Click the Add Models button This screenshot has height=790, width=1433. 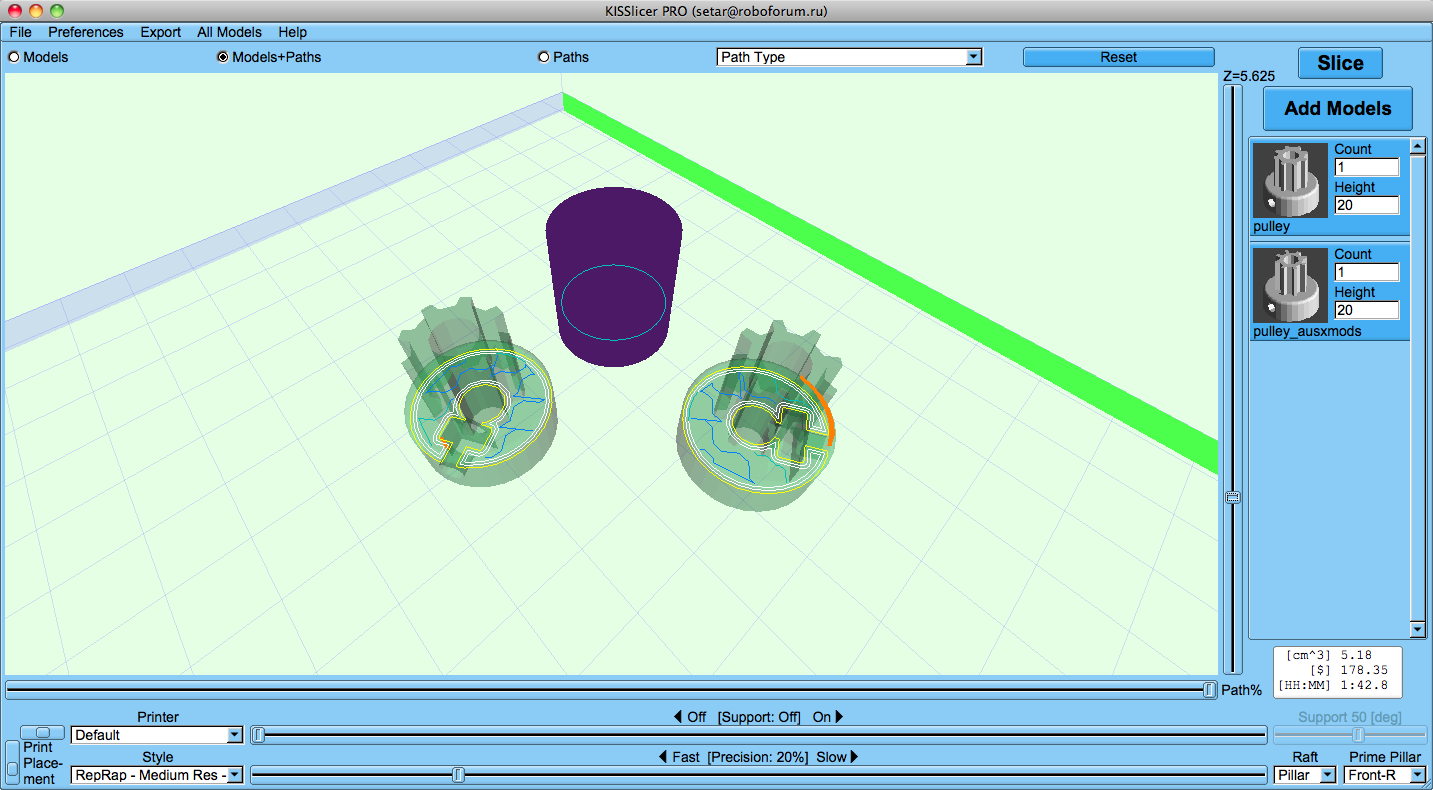(x=1337, y=108)
